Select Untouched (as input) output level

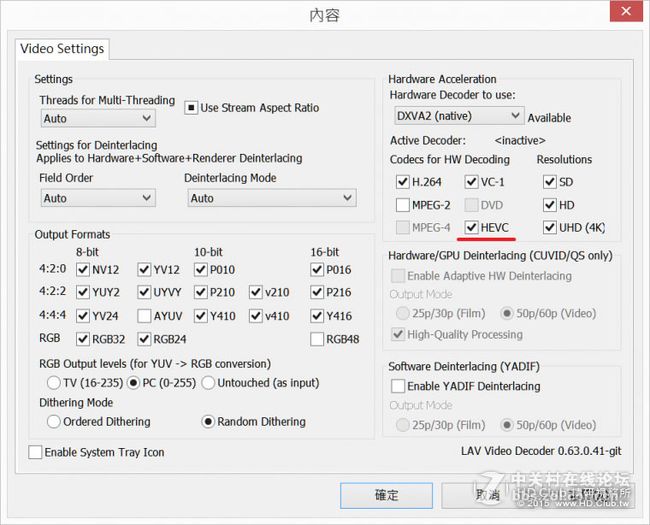[208, 383]
